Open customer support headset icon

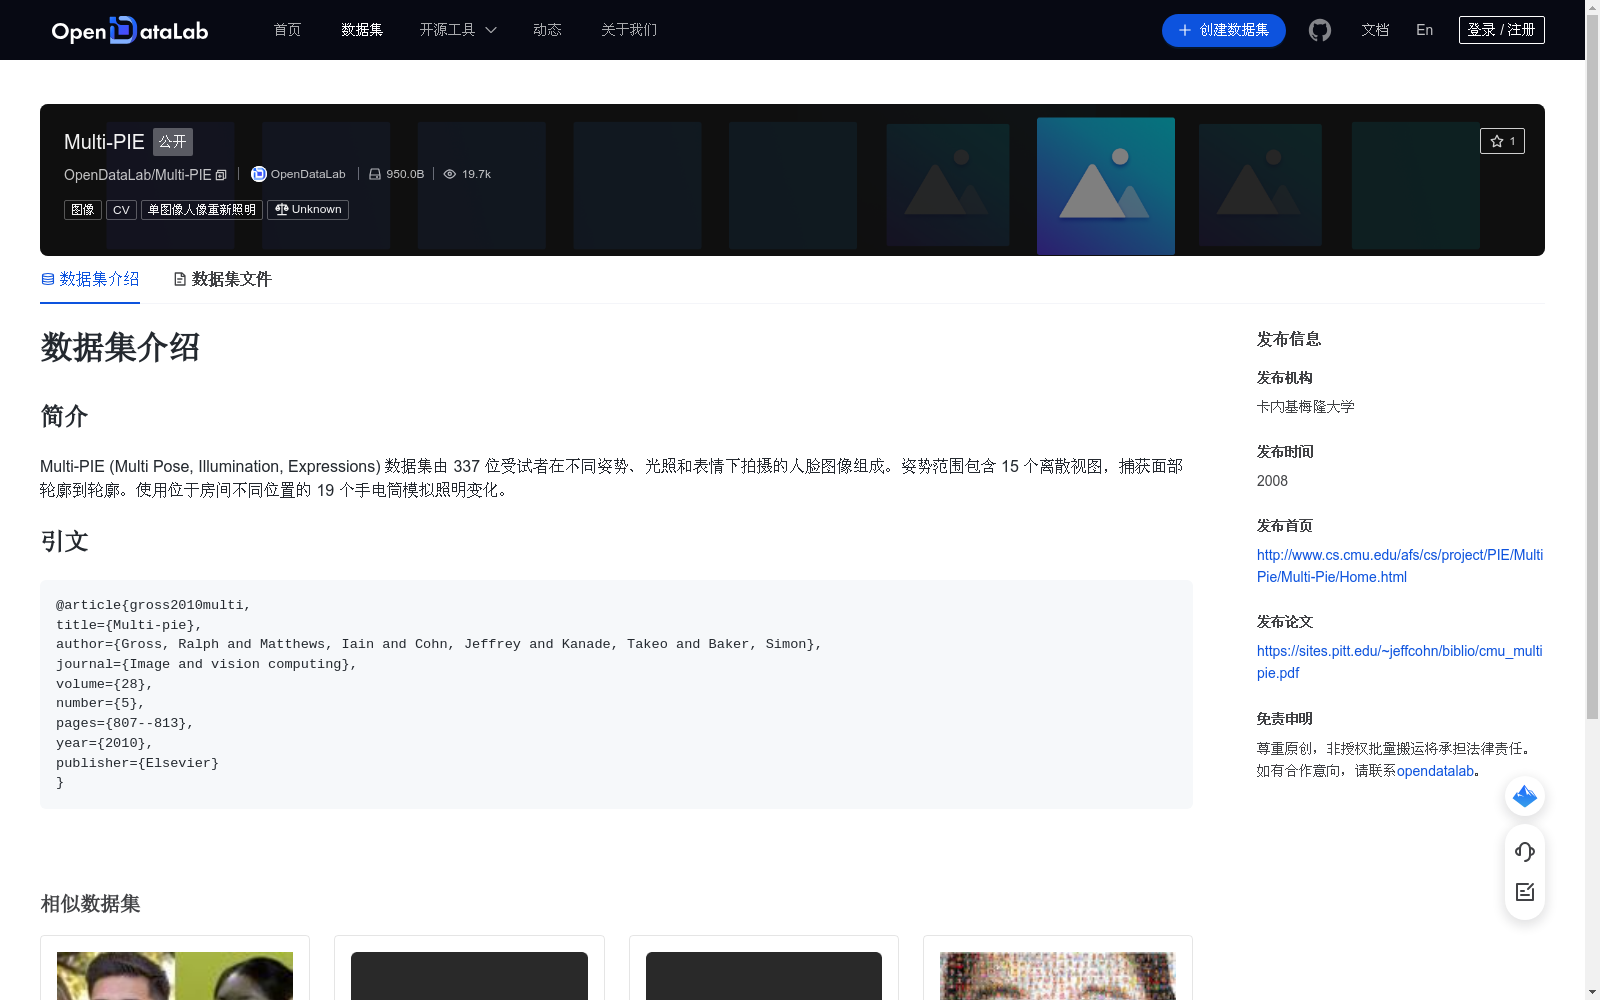point(1525,851)
